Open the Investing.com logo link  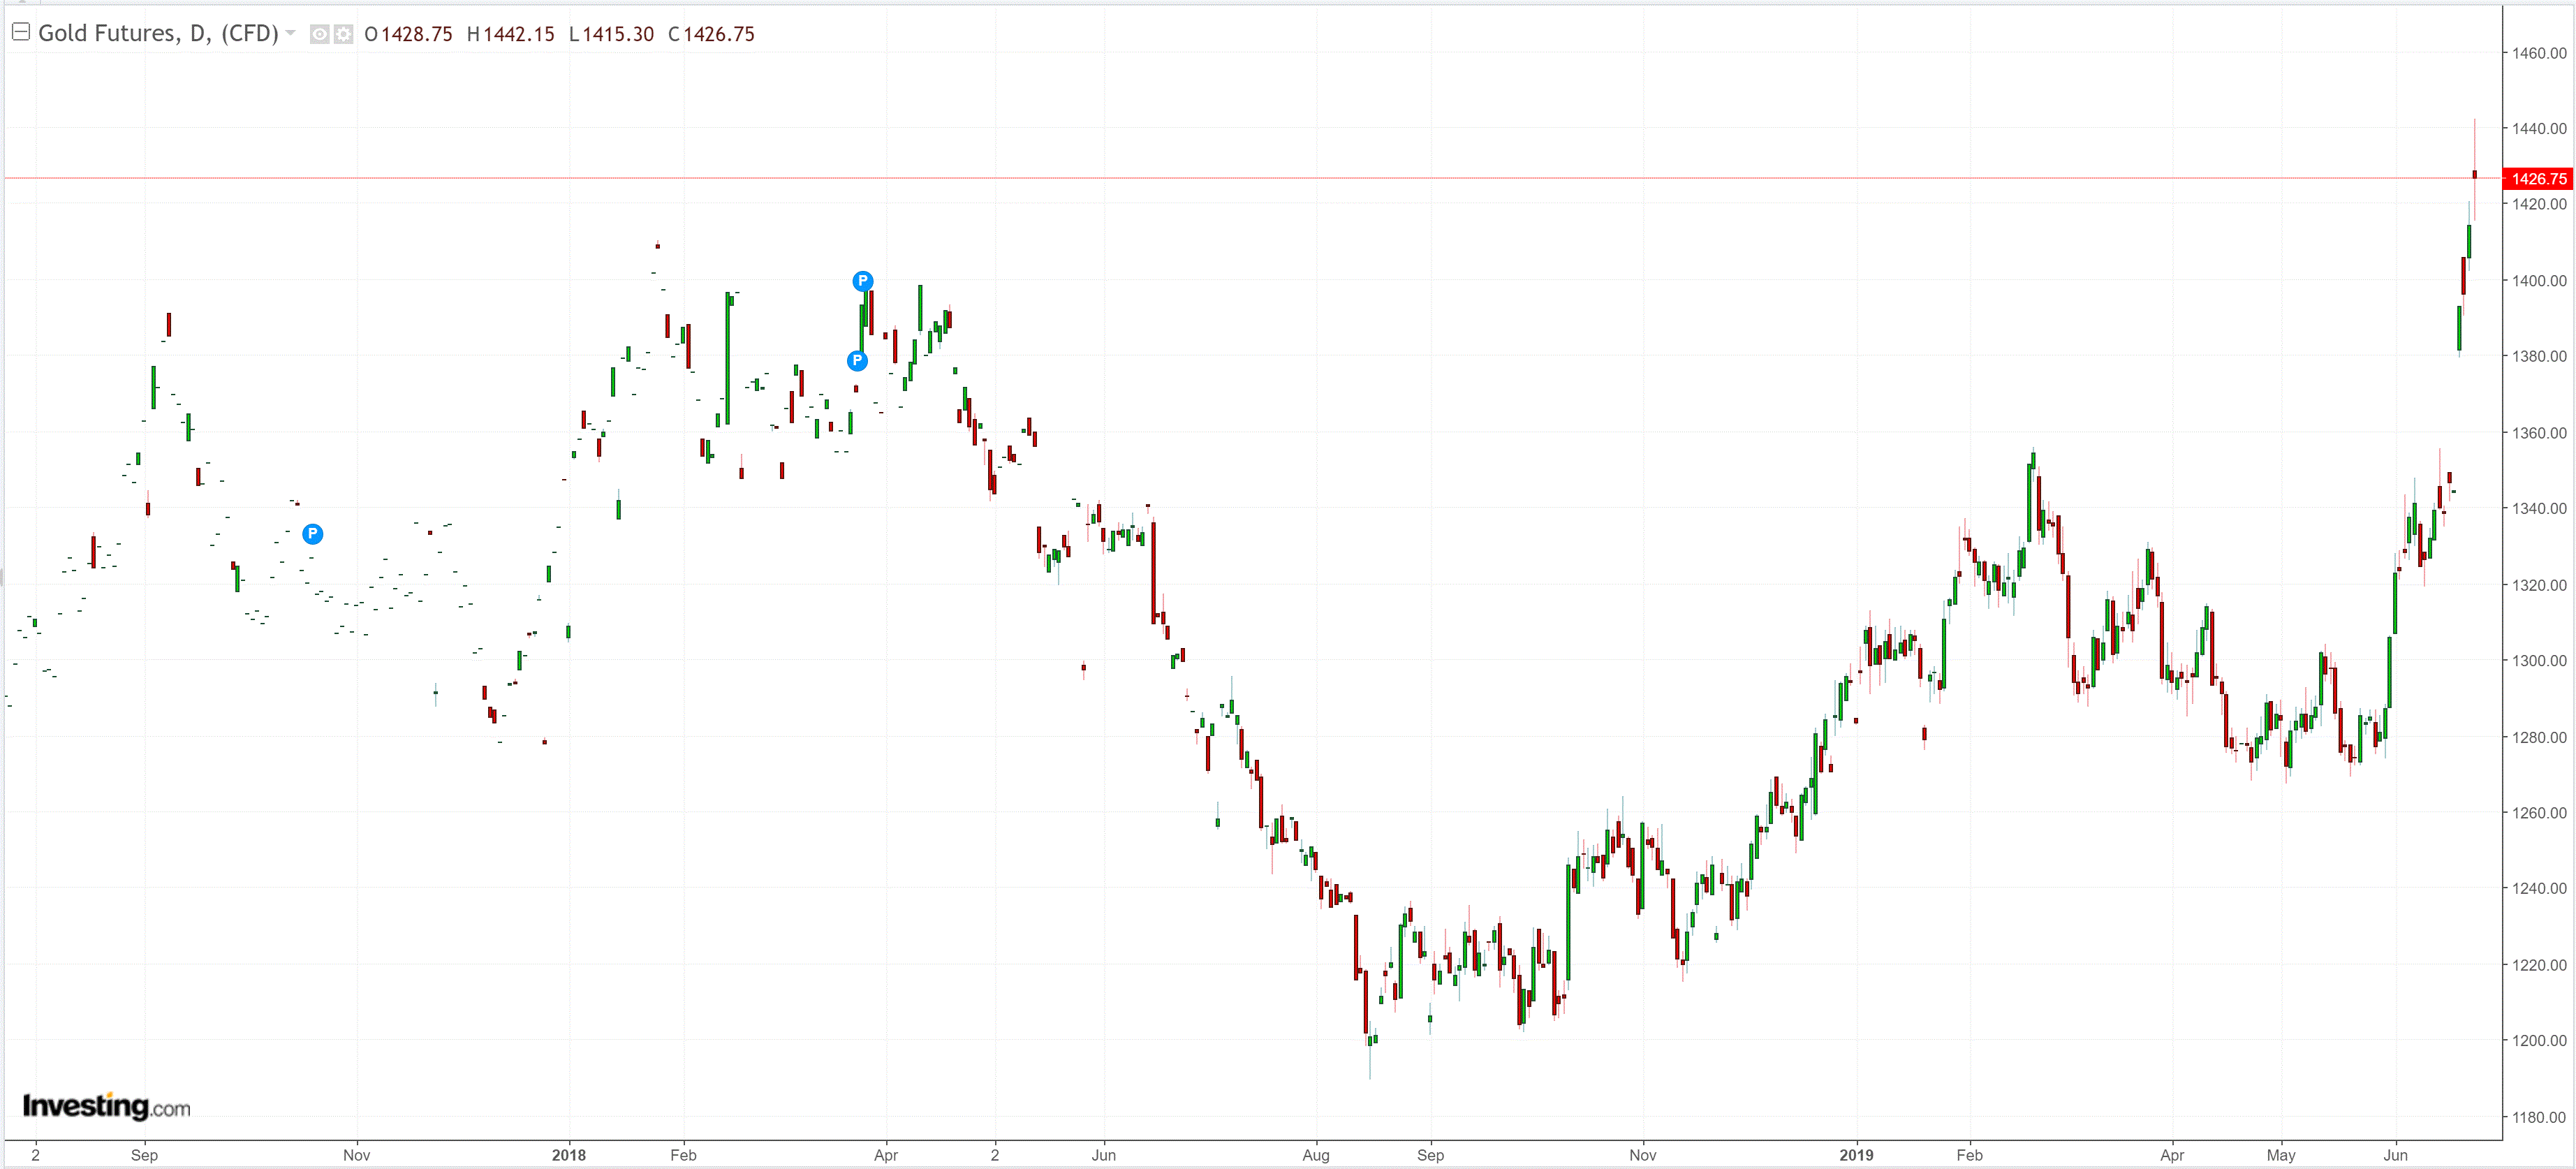106,1106
